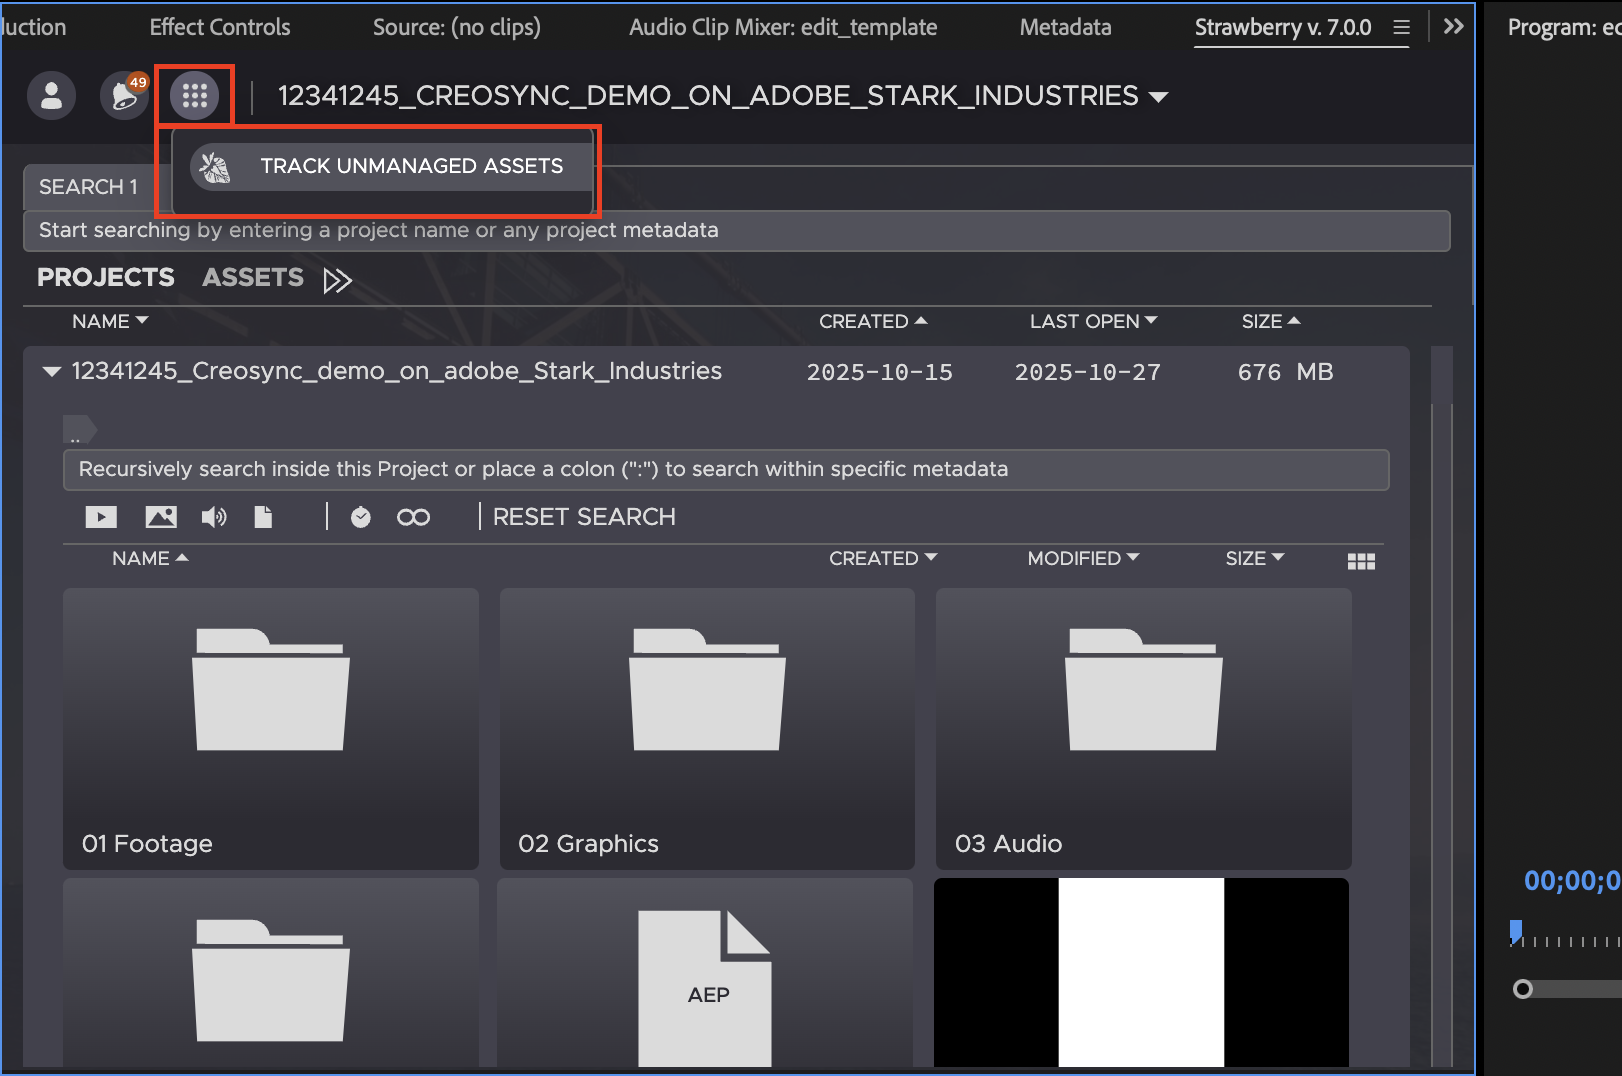Click the grid apps menu icon
The image size is (1622, 1076).
point(194,96)
